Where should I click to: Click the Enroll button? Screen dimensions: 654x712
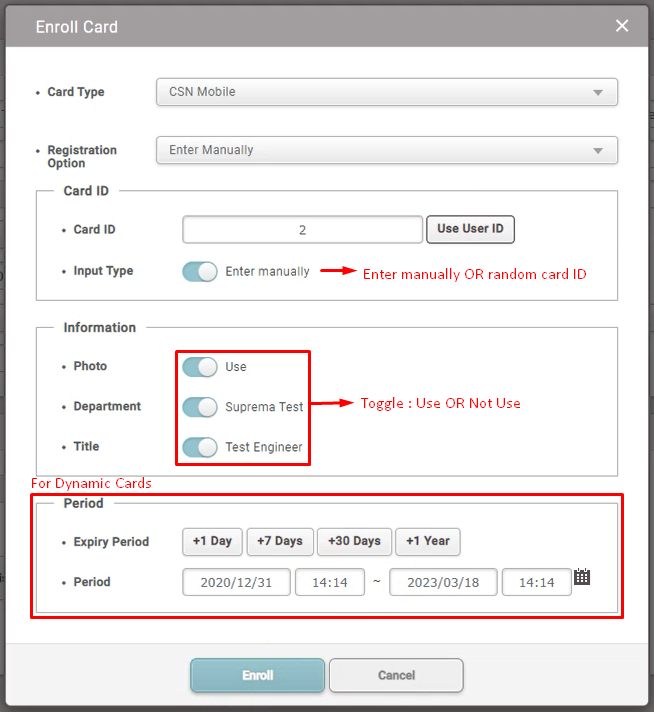coord(257,675)
